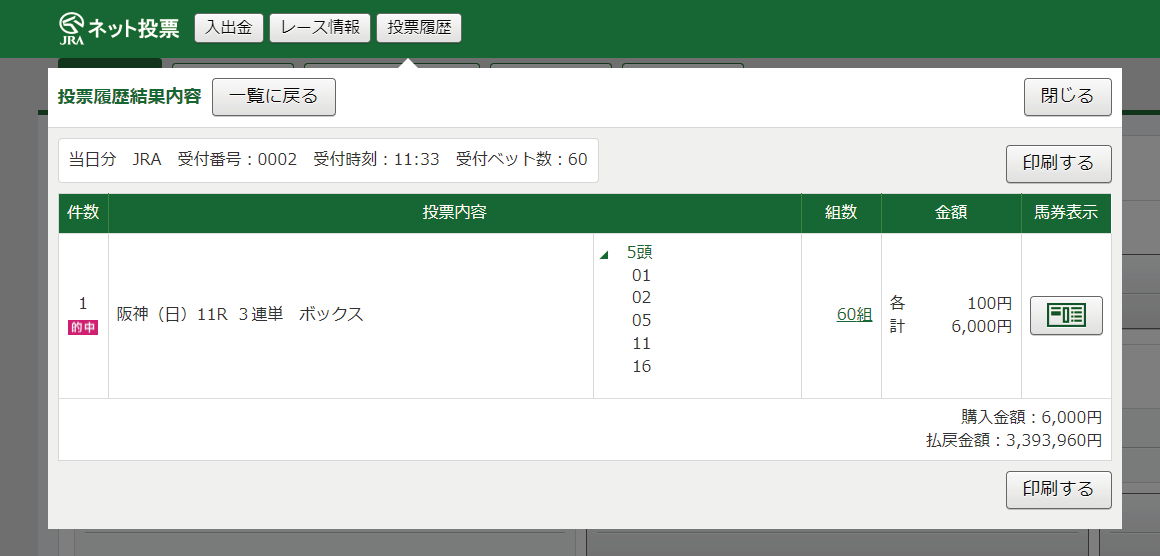
Task: Click the upper 印刷する button
Action: click(x=1058, y=163)
